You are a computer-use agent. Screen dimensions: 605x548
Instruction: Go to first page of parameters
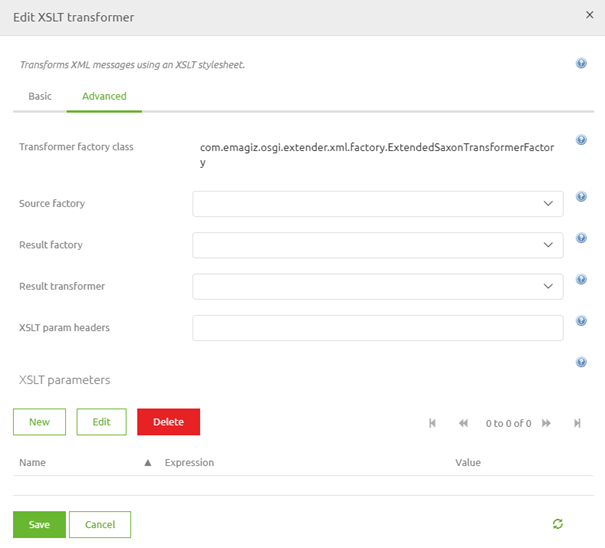tap(432, 423)
